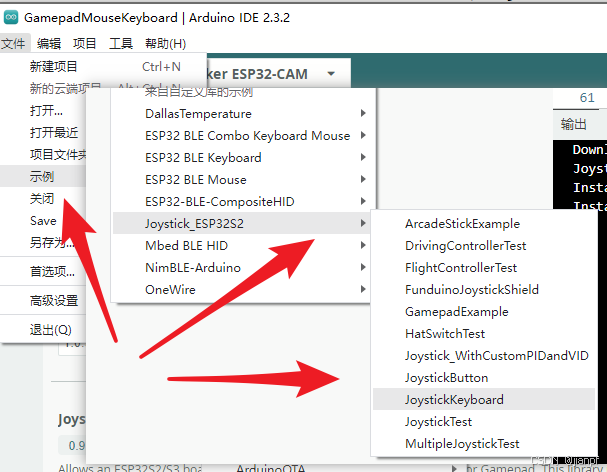Expand ESP32 BLE Mouse examples
Screen dimensions: 607x472
[x=244, y=180]
